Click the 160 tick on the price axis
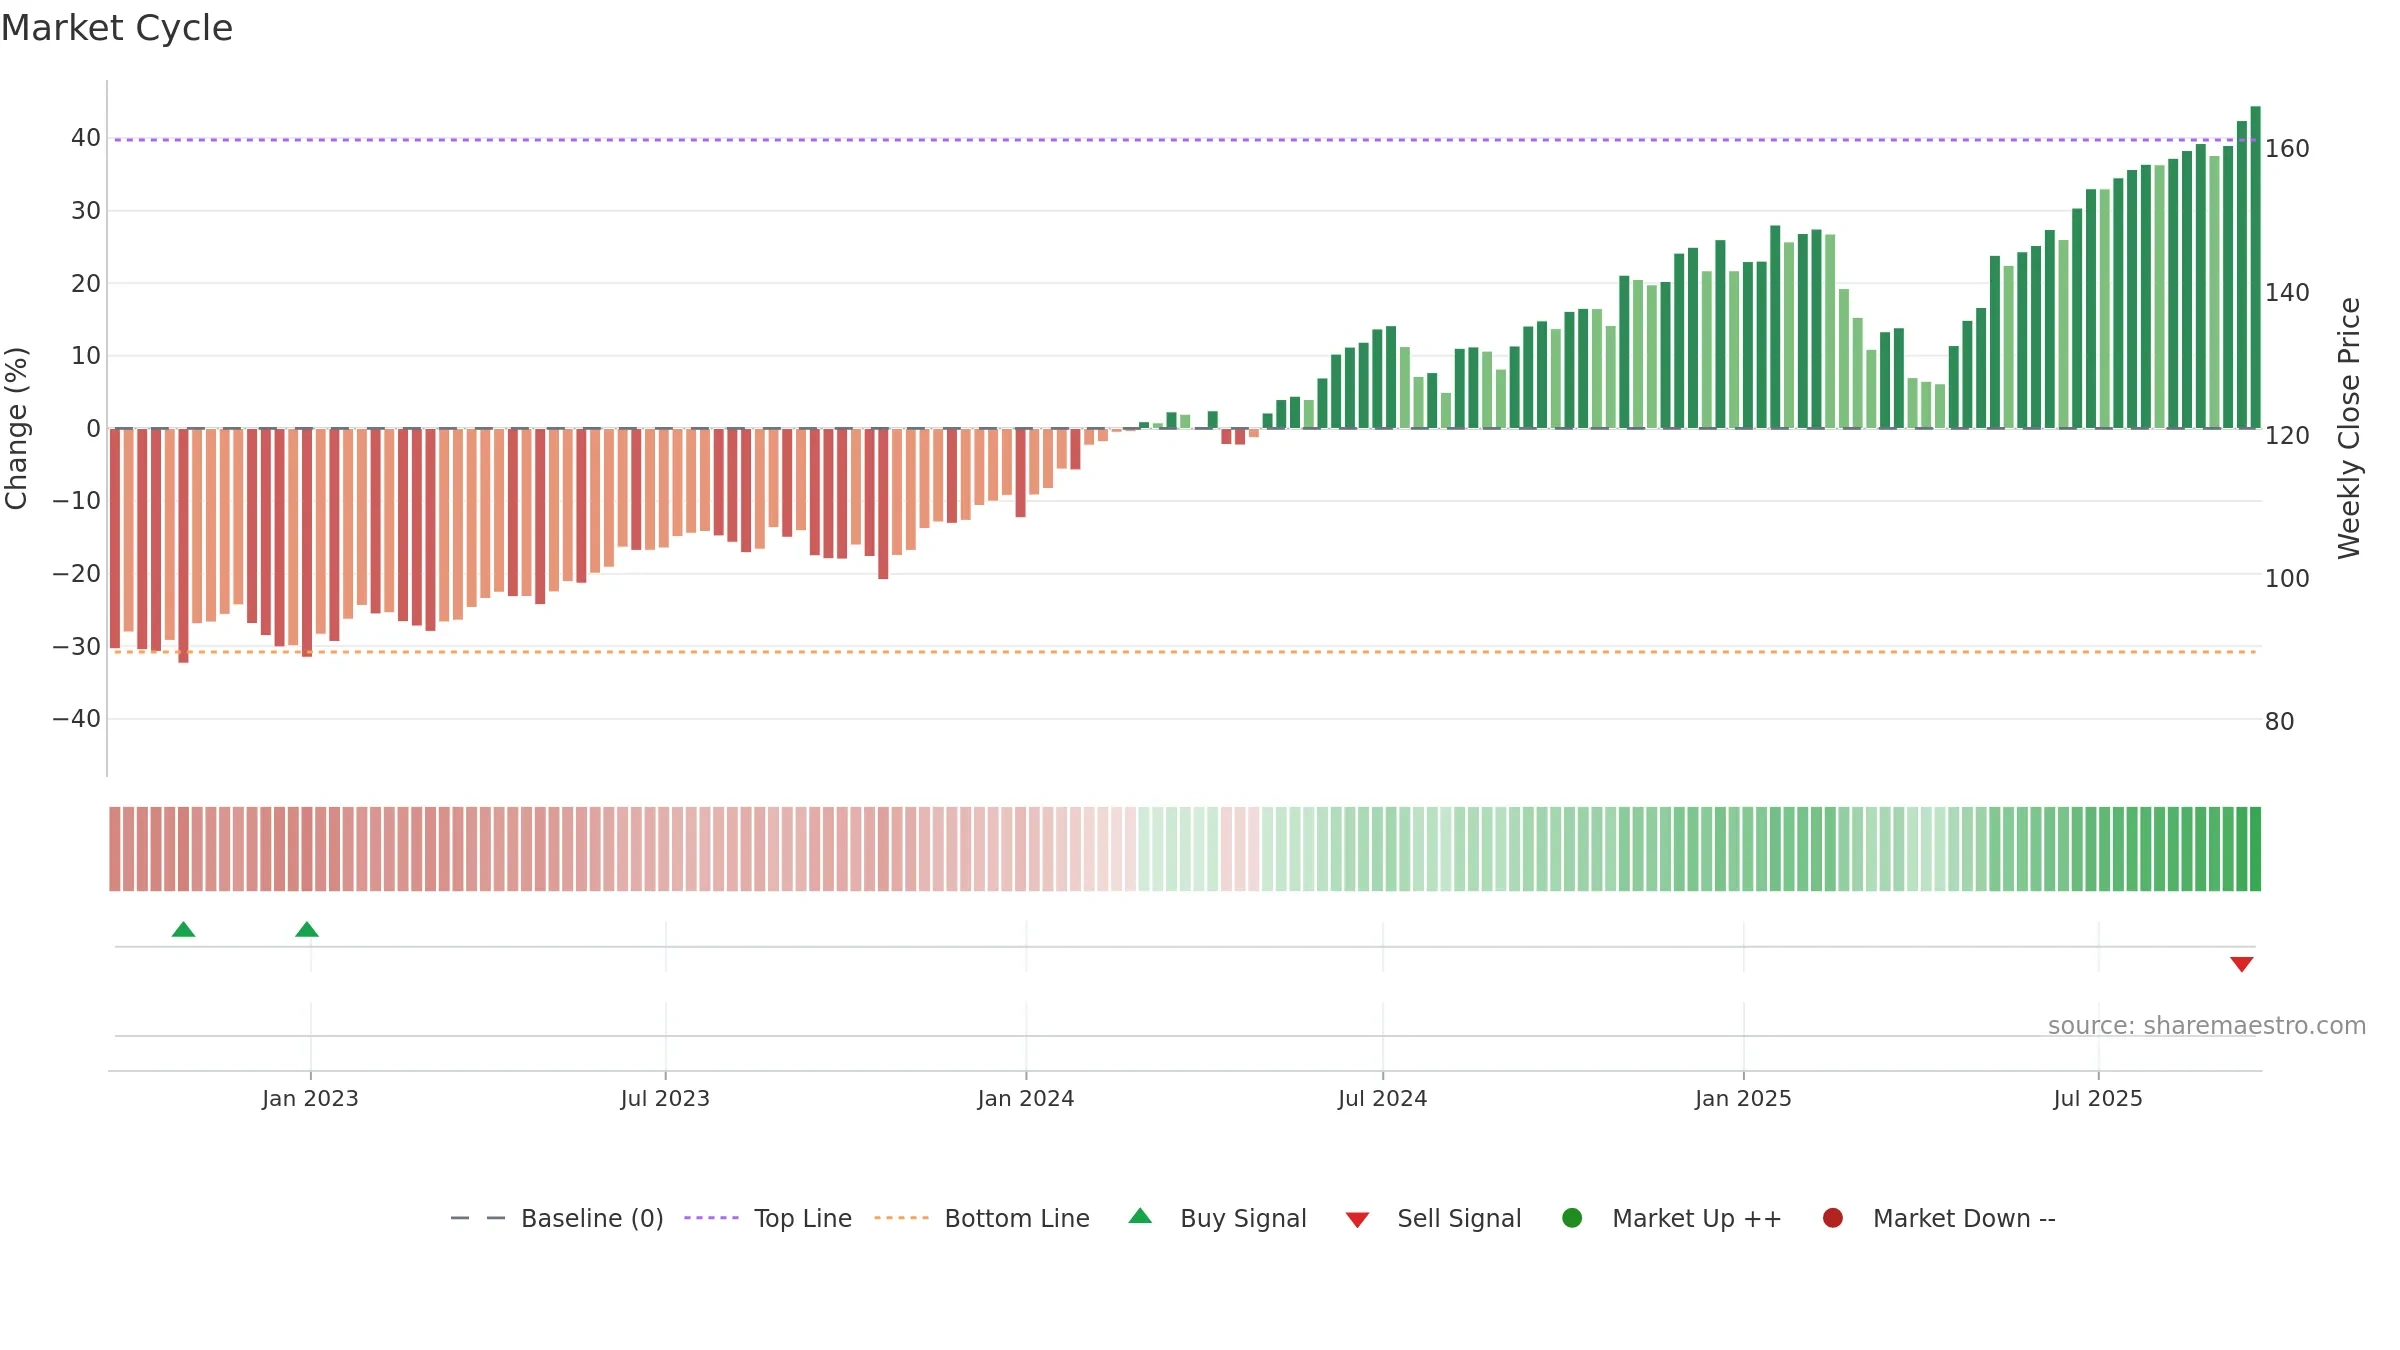This screenshot has width=2400, height=1350. click(2287, 149)
